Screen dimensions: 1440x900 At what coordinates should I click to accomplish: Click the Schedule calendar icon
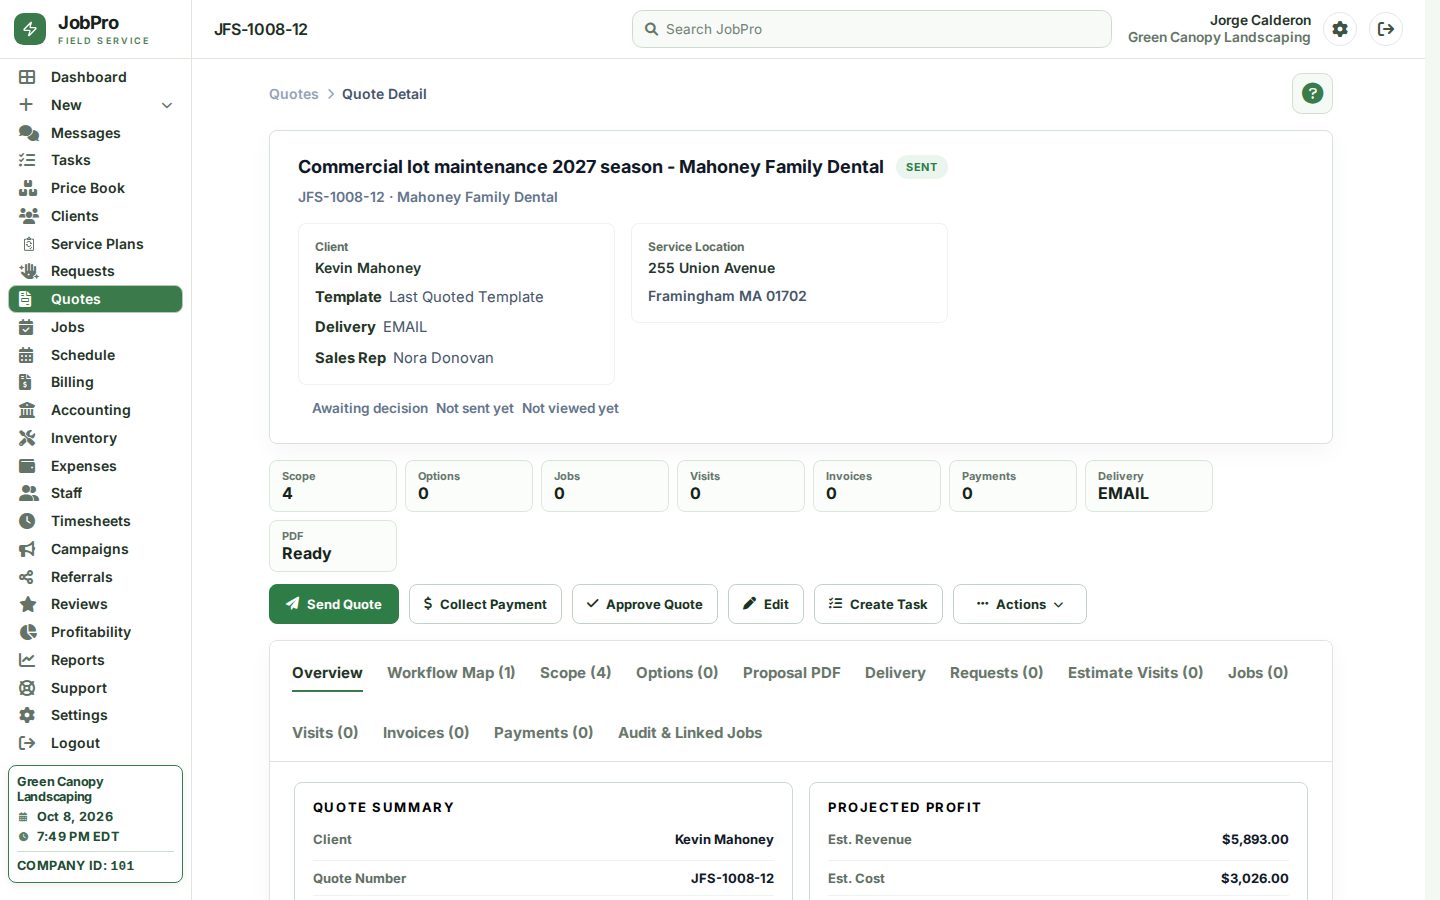(27, 355)
